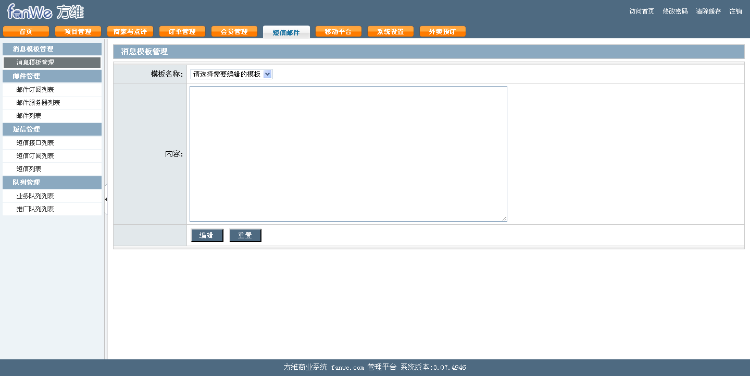Click the 重置 button
This screenshot has width=750, height=376.
pos(245,235)
